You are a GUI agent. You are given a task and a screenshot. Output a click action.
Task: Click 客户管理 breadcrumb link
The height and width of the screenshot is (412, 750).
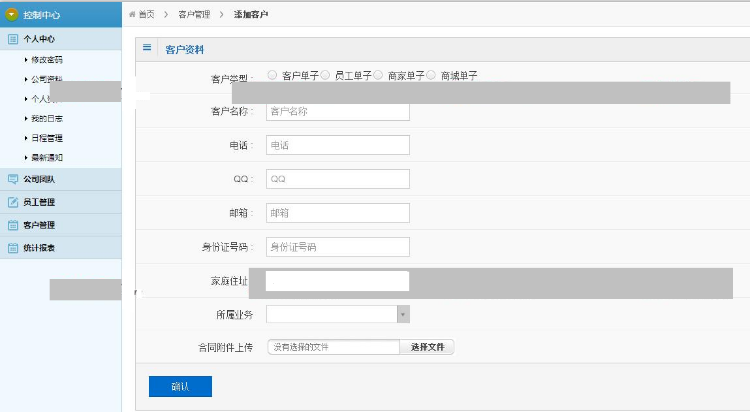pos(194,14)
